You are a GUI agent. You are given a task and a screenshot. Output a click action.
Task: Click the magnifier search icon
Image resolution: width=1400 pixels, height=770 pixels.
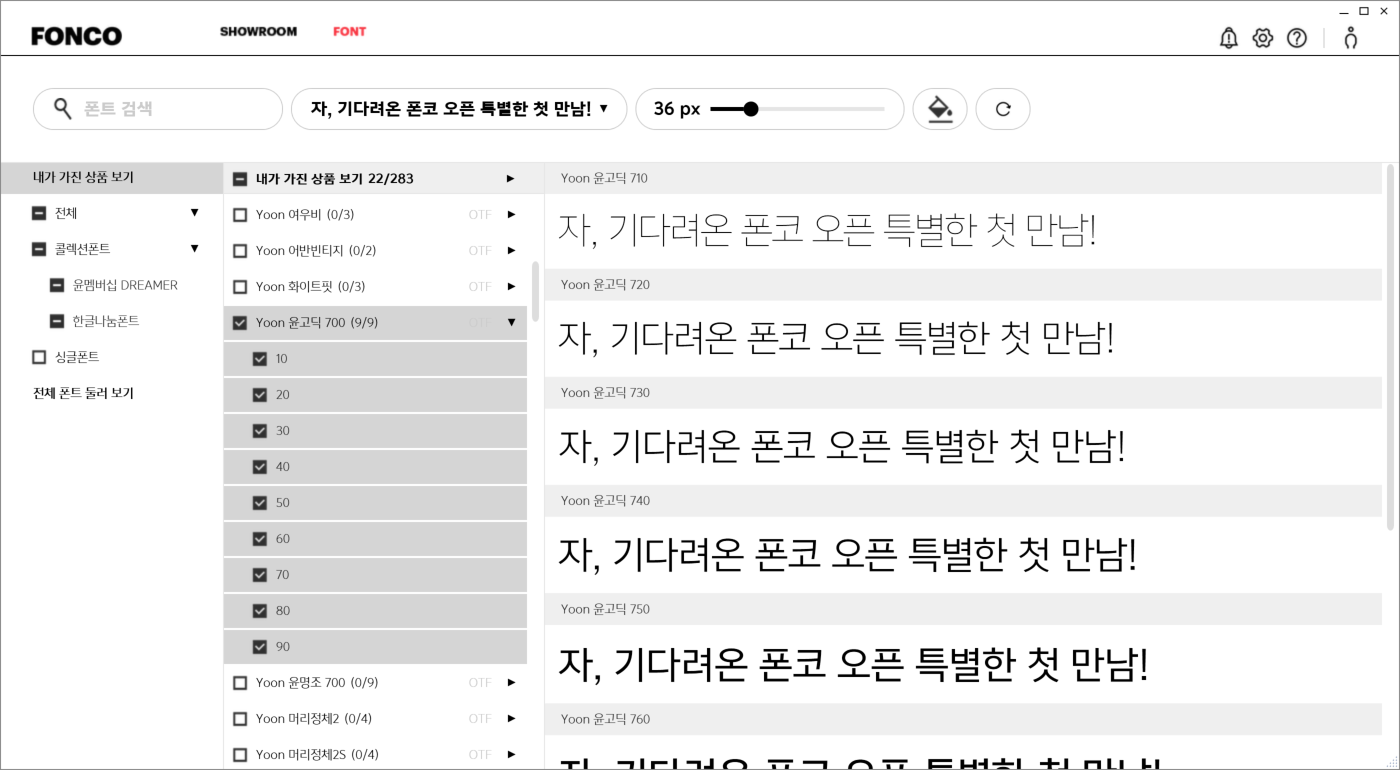click(63, 108)
